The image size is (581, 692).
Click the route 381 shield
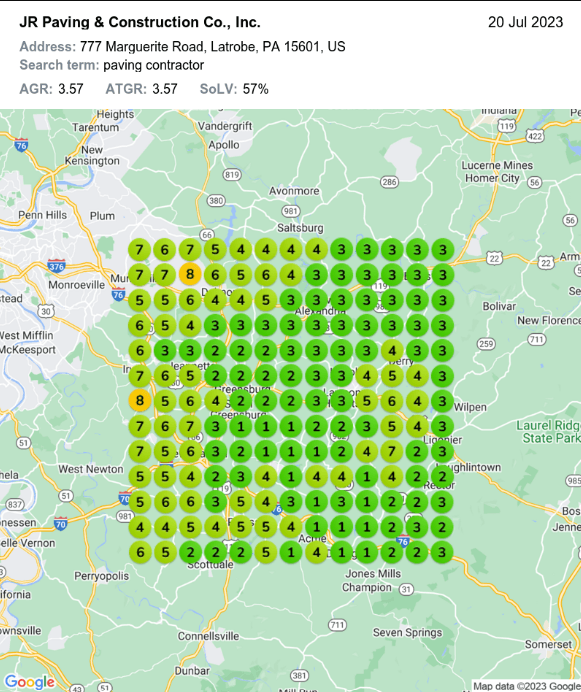coord(299,675)
